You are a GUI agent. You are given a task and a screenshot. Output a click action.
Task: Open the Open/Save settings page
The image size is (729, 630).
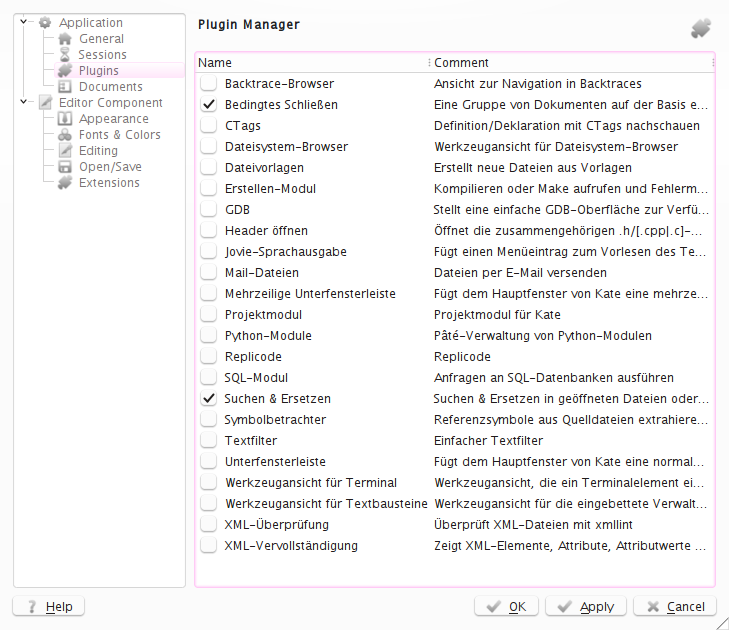pyautogui.click(x=110, y=166)
